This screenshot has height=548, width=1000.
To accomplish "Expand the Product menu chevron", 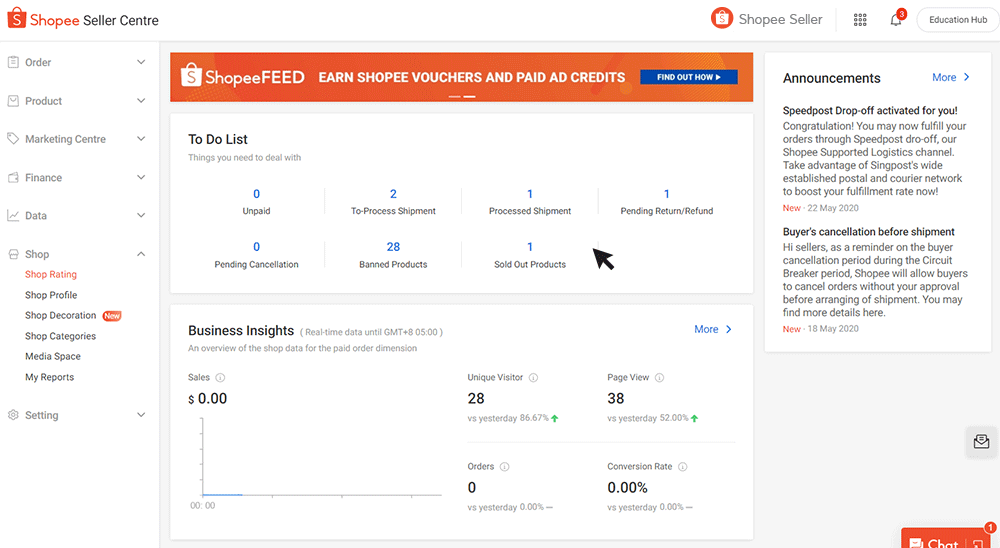I will click(x=141, y=101).
